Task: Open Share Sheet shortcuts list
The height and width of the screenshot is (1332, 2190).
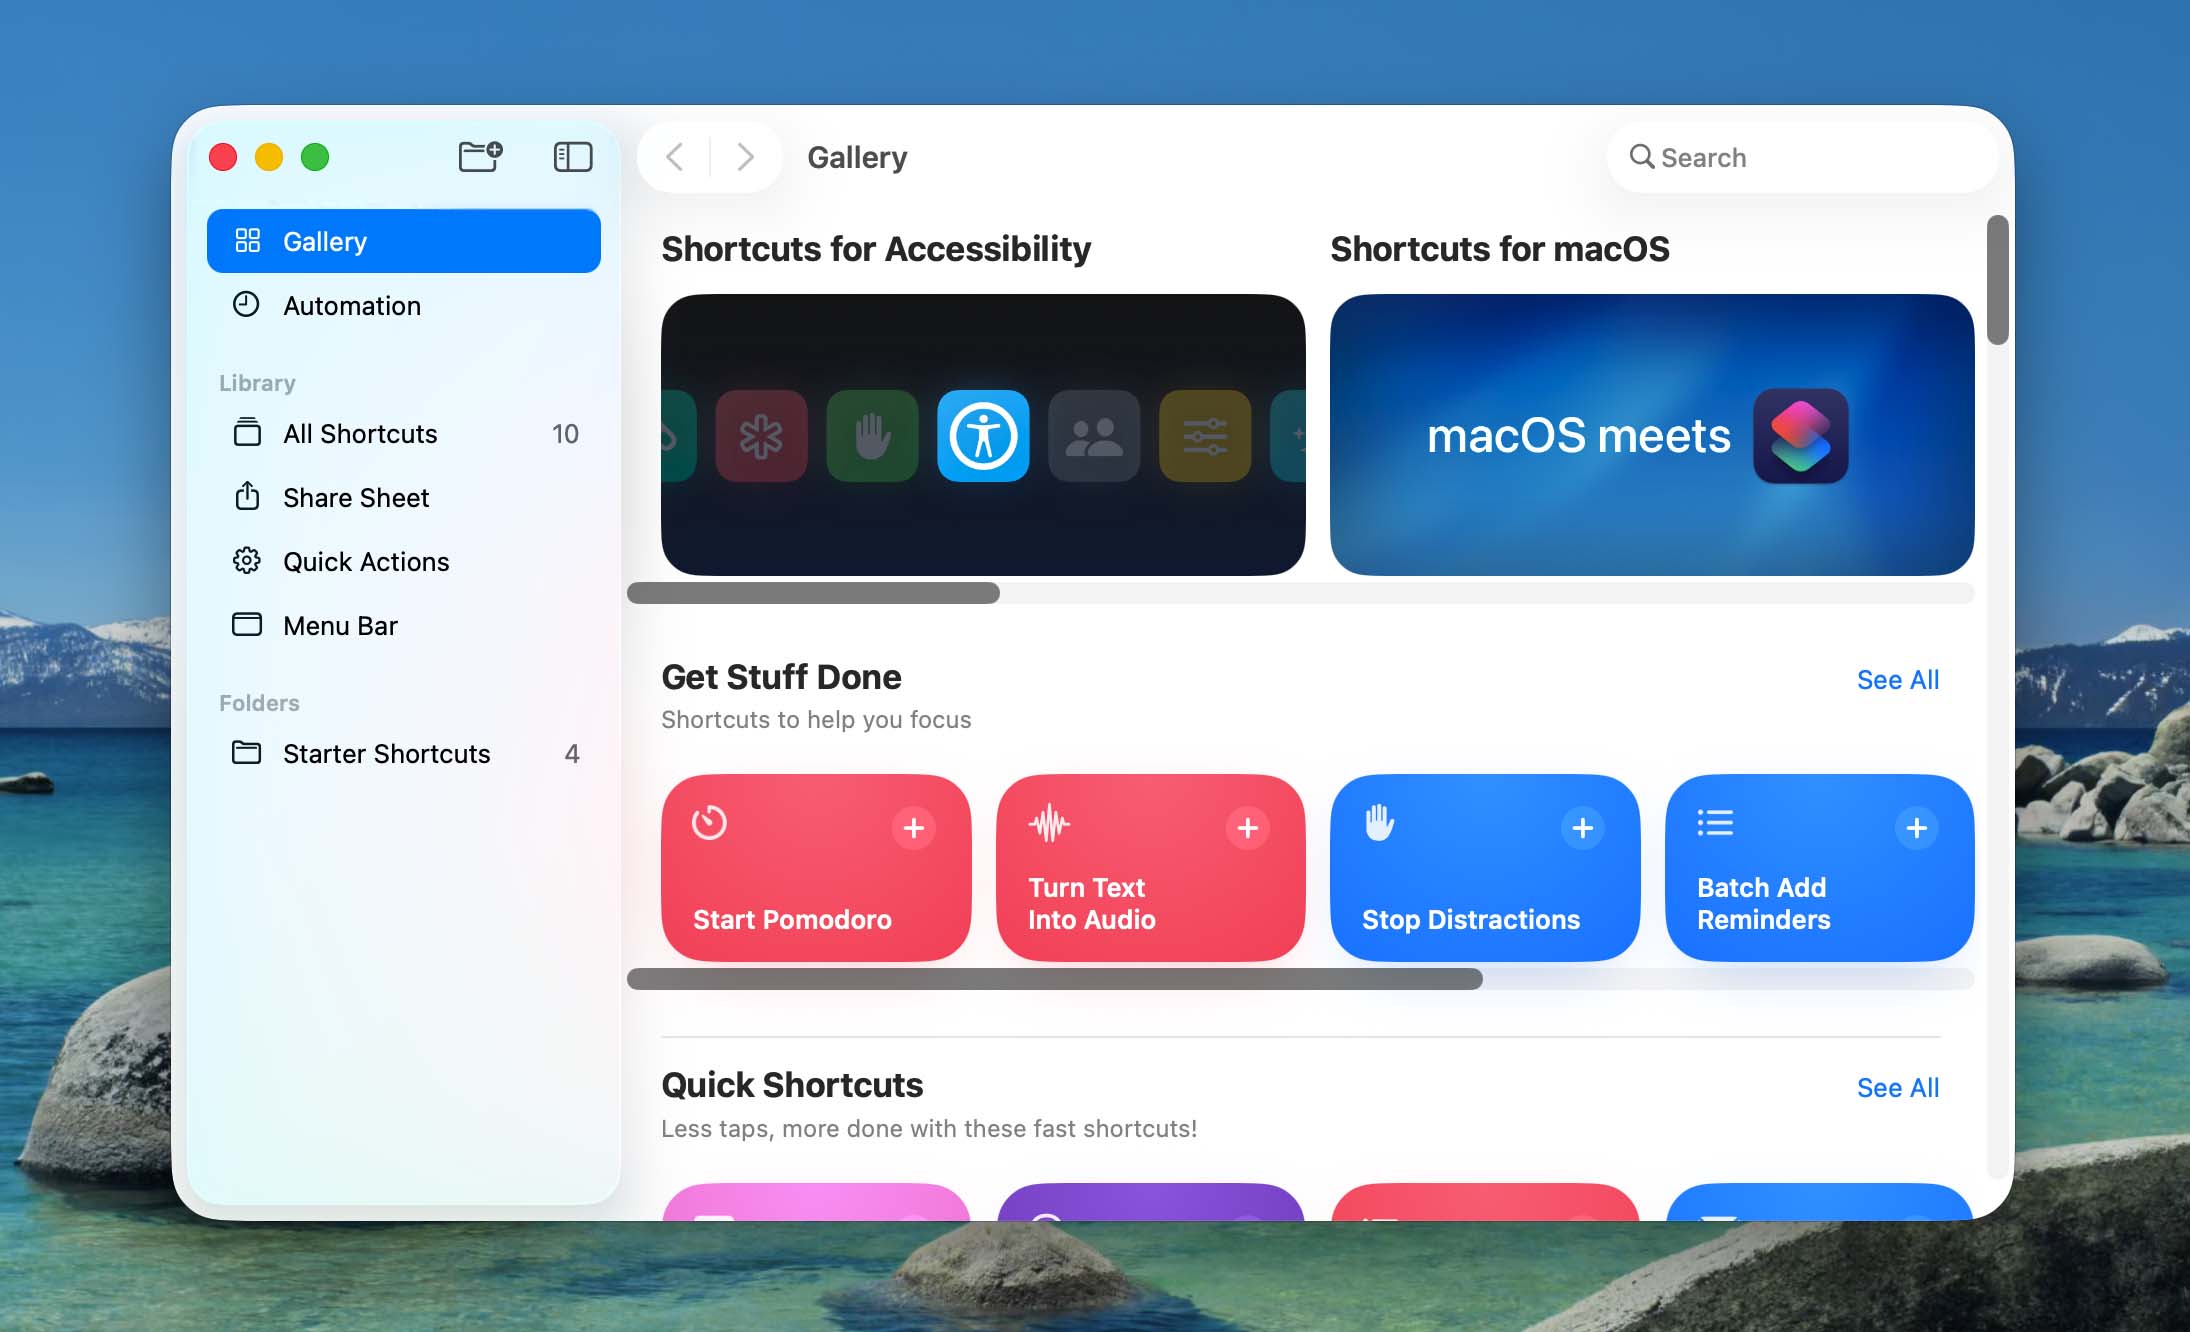Action: coord(403,497)
